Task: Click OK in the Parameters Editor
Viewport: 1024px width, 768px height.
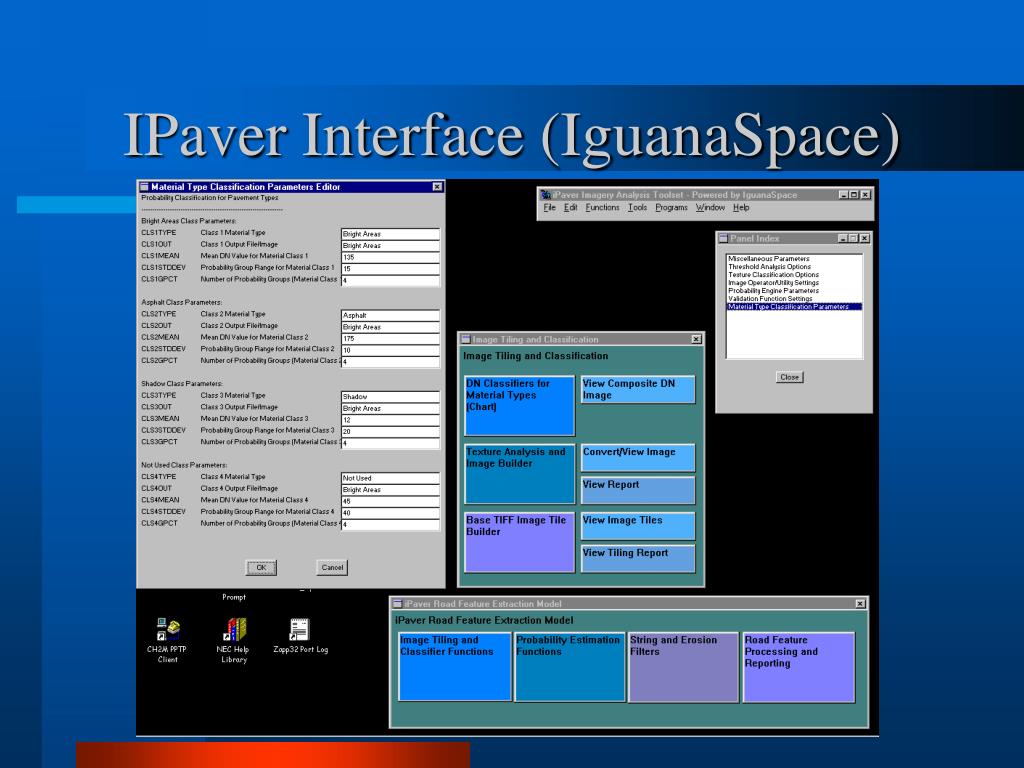Action: click(261, 568)
